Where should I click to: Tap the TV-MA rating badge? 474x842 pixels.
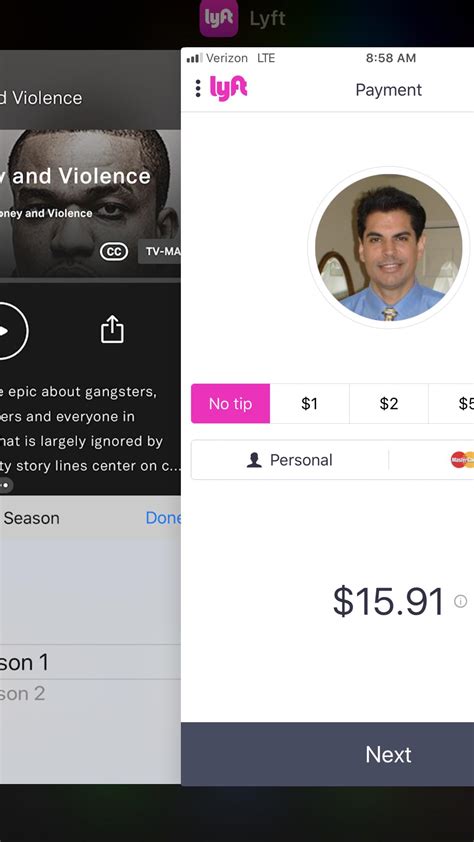click(x=159, y=251)
